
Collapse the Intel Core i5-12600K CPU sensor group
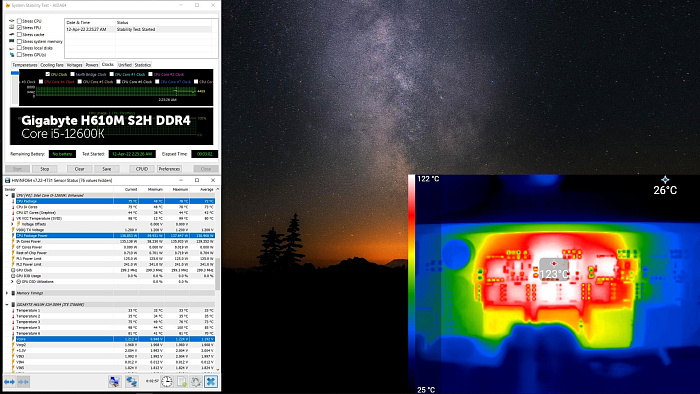pos(7,195)
